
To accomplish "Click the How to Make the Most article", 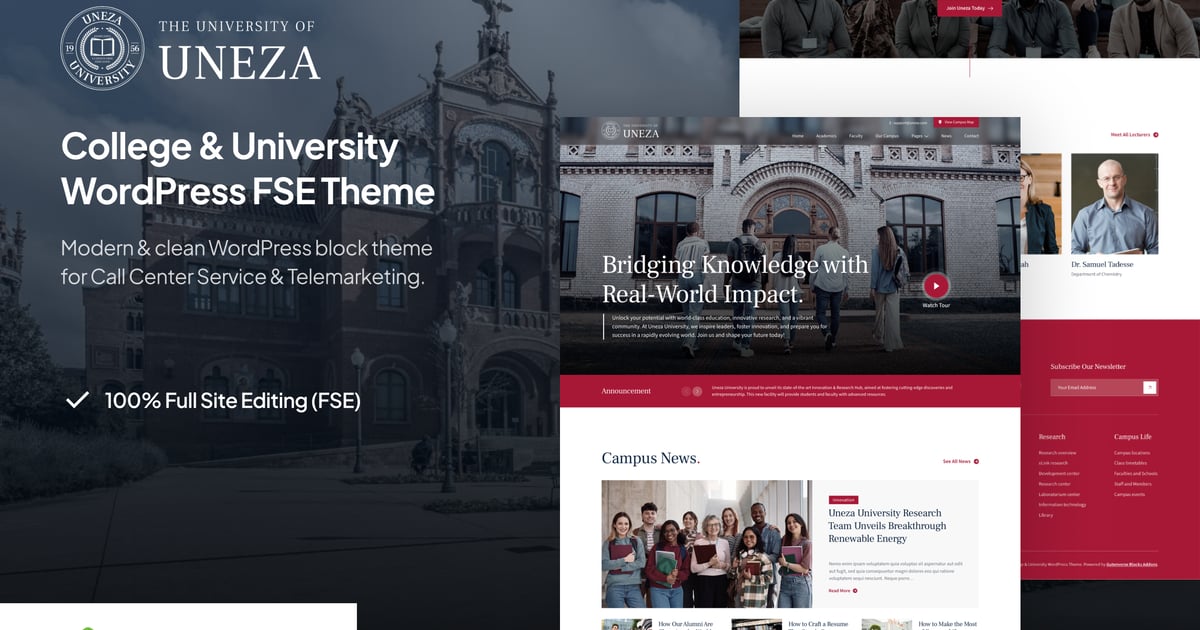I will (x=948, y=624).
